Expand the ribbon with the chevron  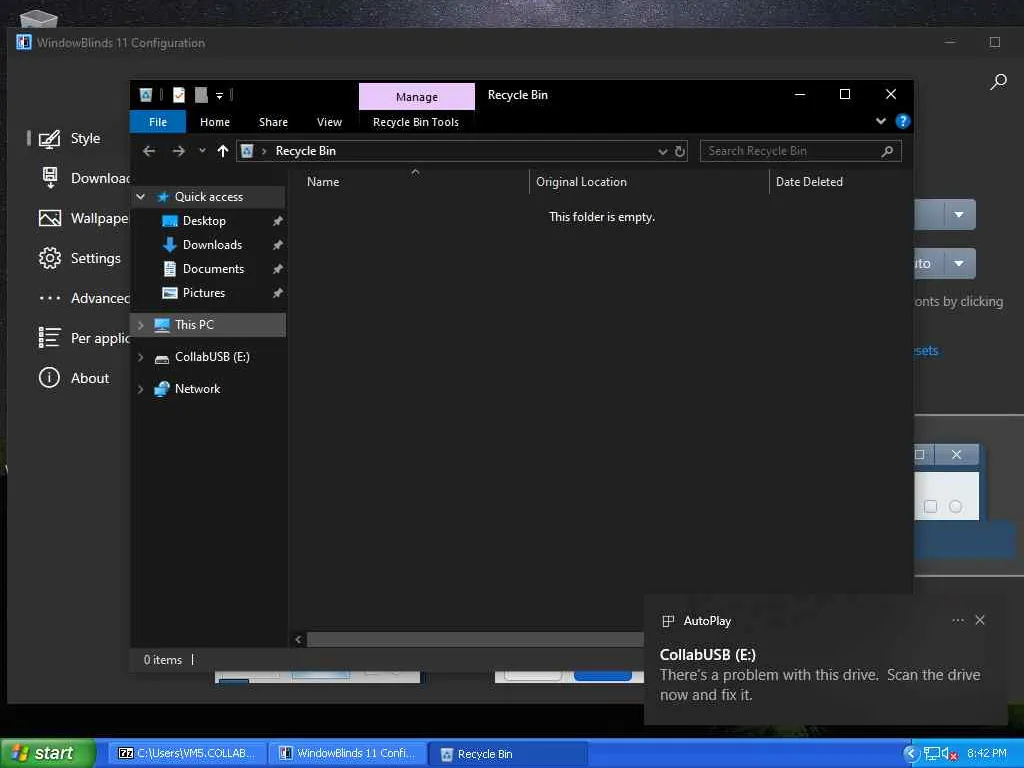click(880, 121)
